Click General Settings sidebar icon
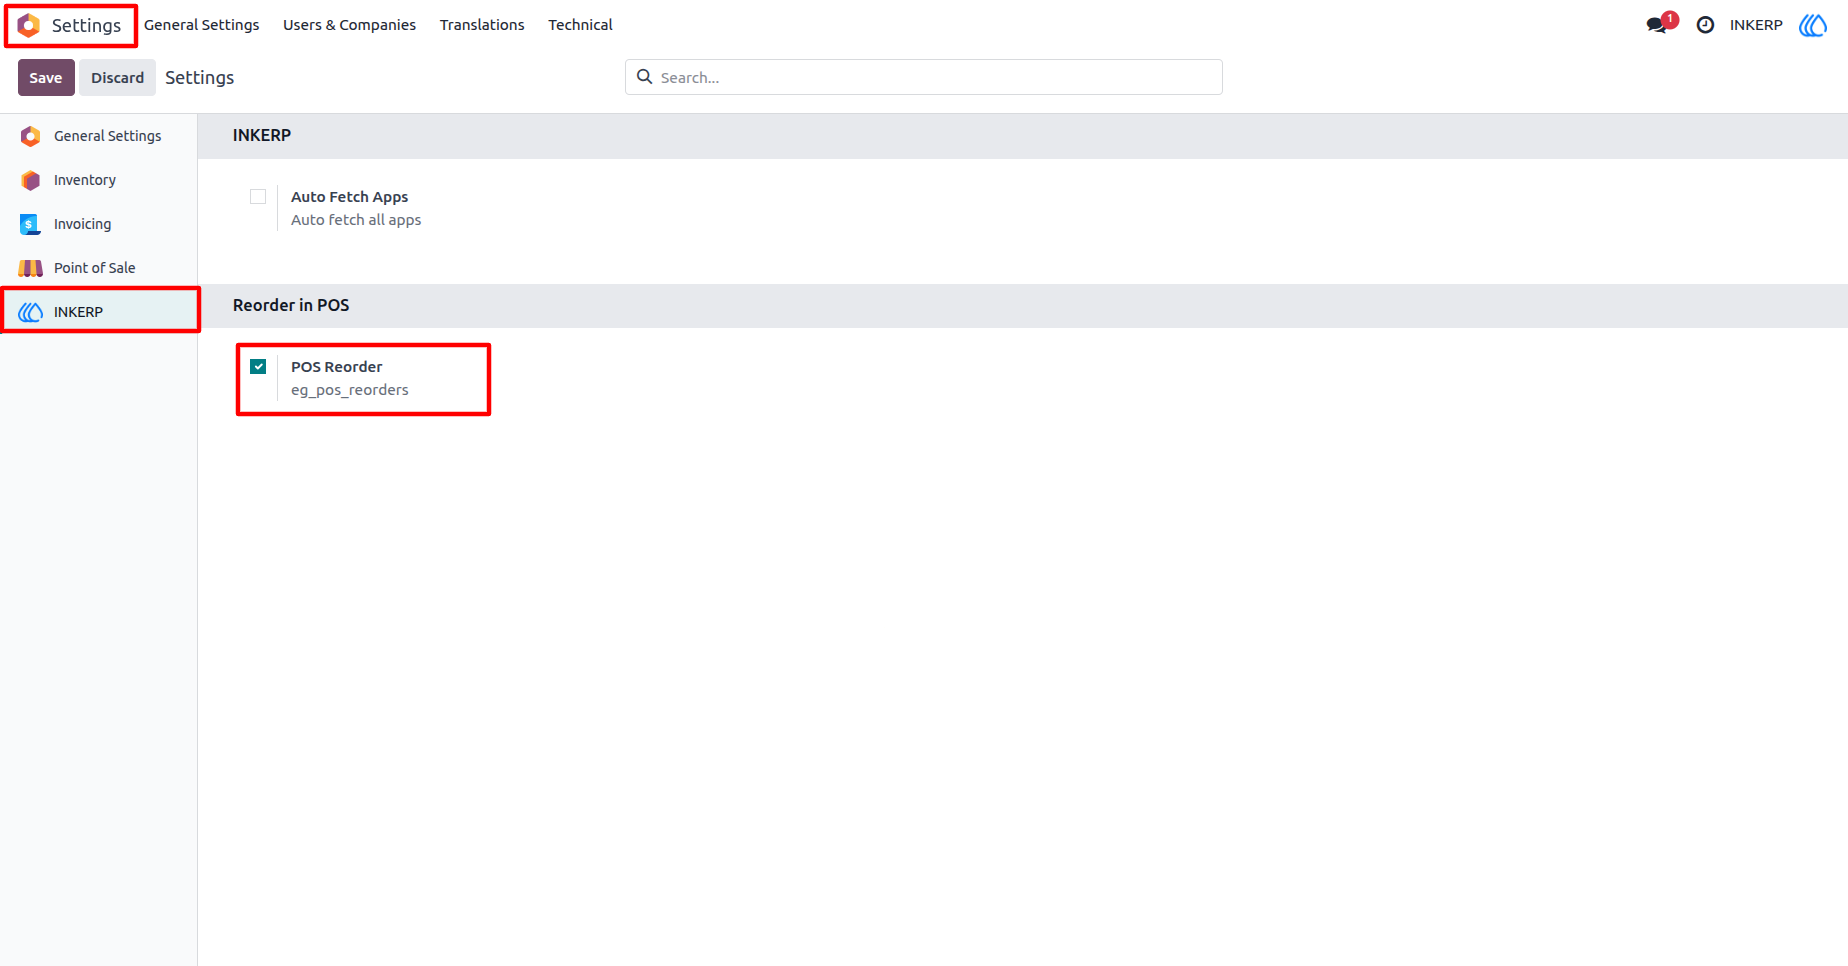 tap(31, 136)
